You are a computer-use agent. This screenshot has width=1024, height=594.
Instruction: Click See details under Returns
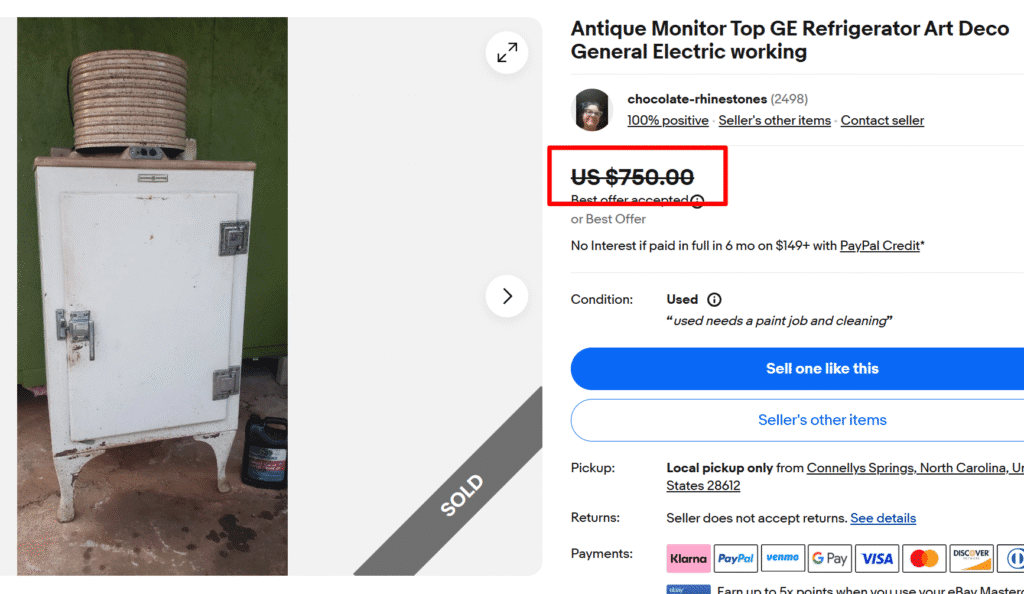click(883, 518)
